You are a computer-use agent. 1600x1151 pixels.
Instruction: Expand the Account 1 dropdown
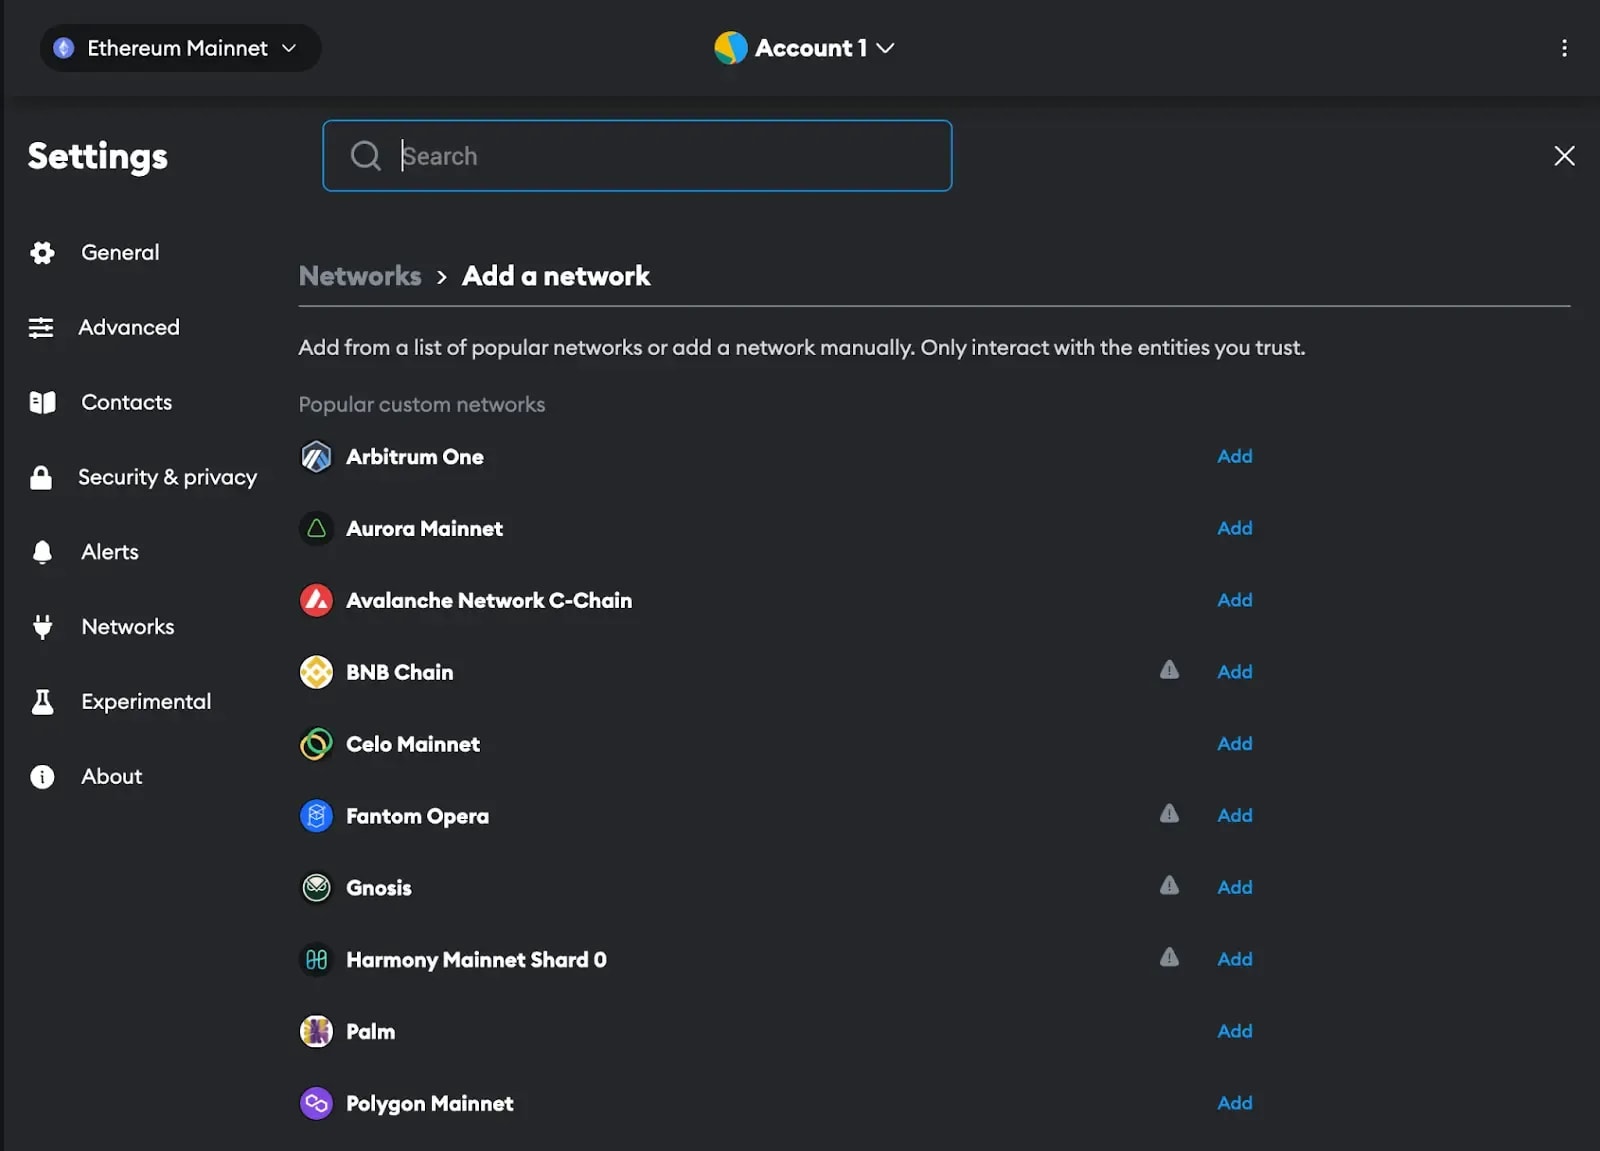pos(805,48)
